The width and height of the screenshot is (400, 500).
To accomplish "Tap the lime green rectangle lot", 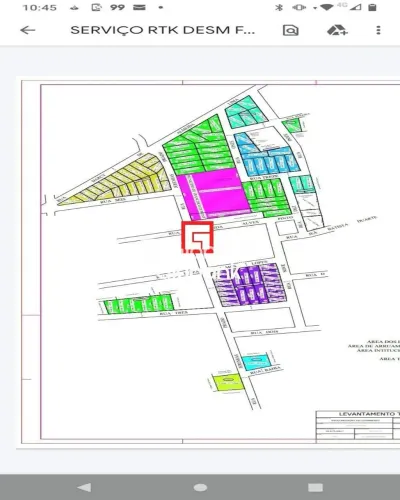I will (x=228, y=382).
